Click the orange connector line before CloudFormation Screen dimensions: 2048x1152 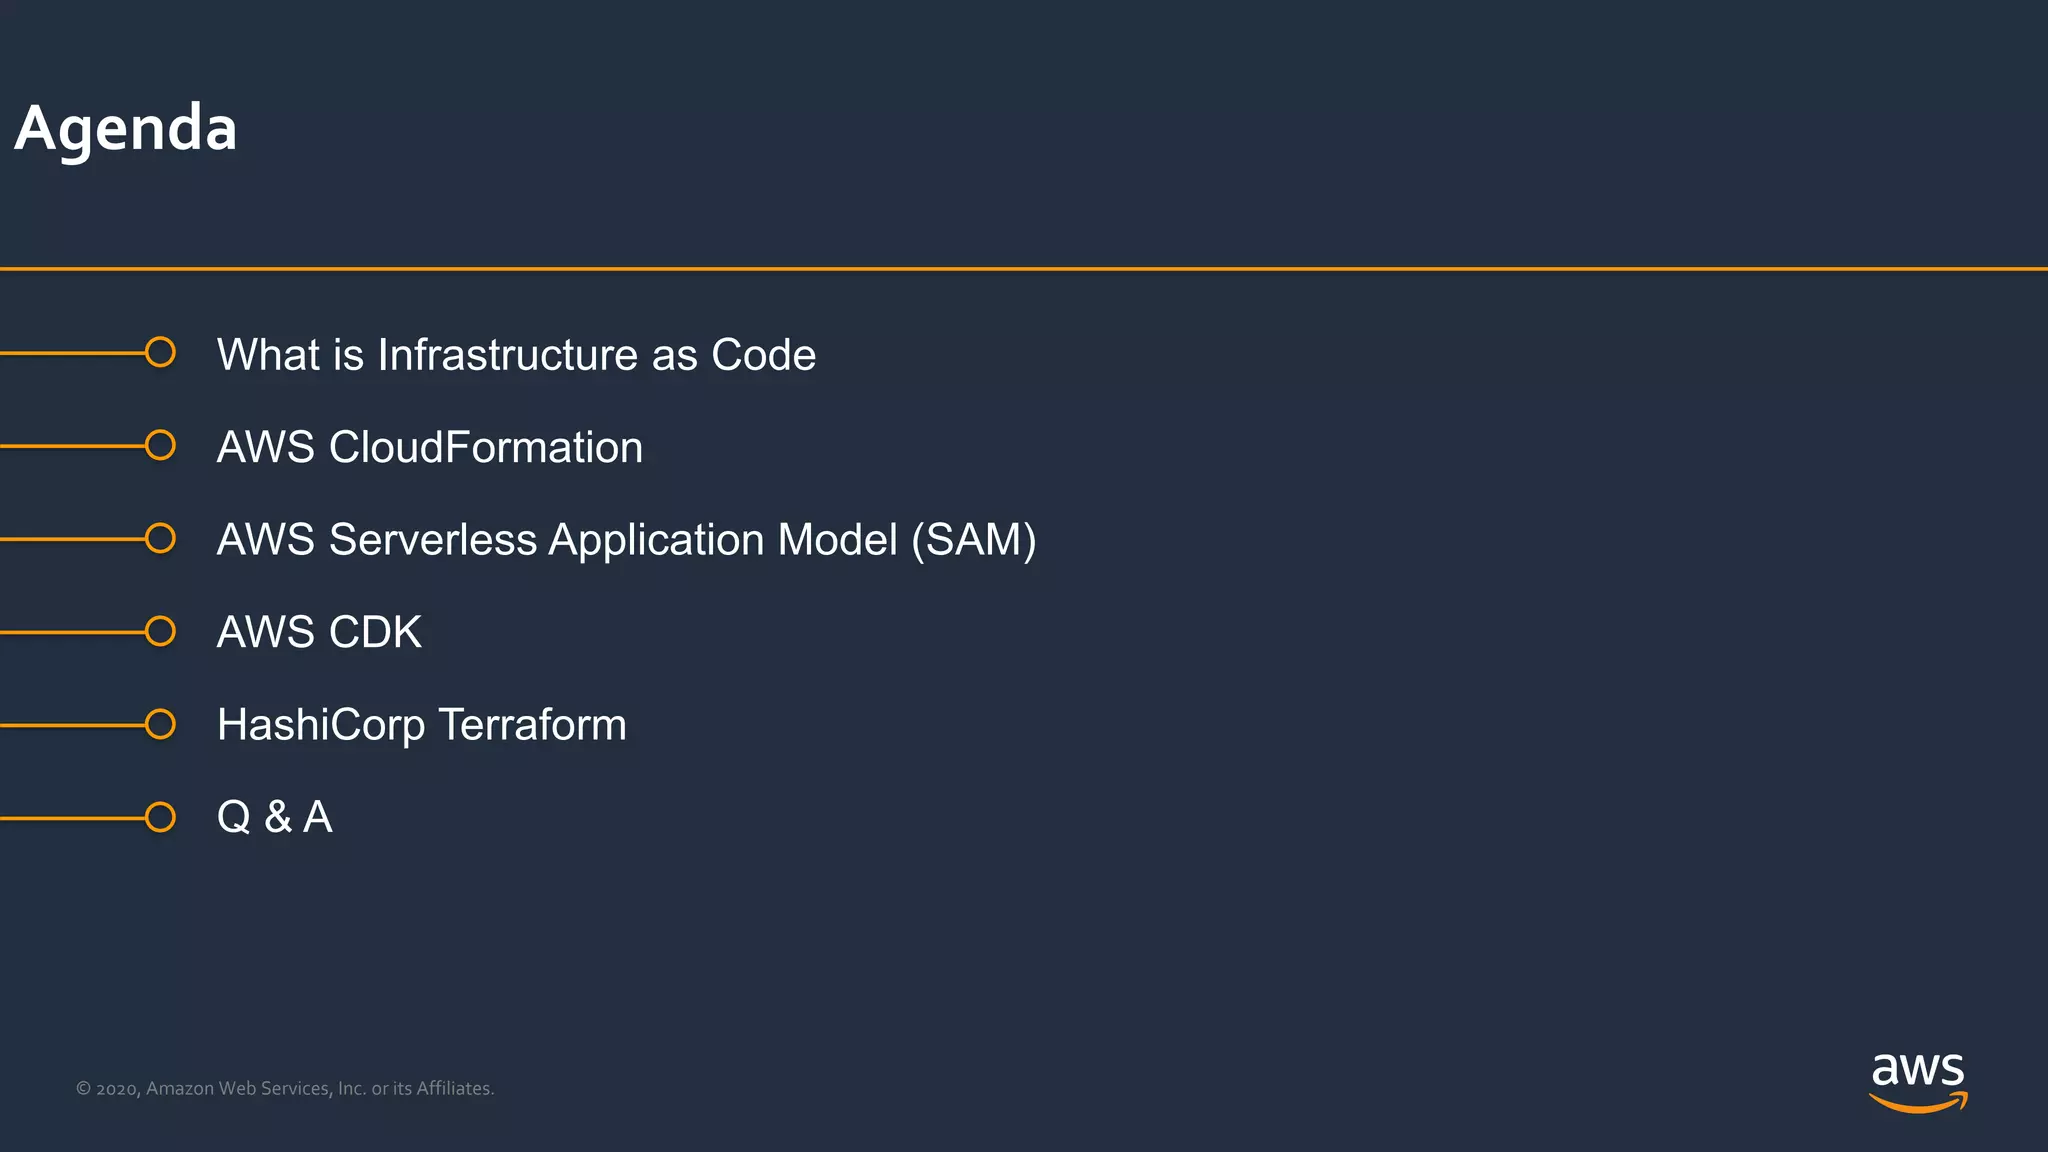coord(72,446)
